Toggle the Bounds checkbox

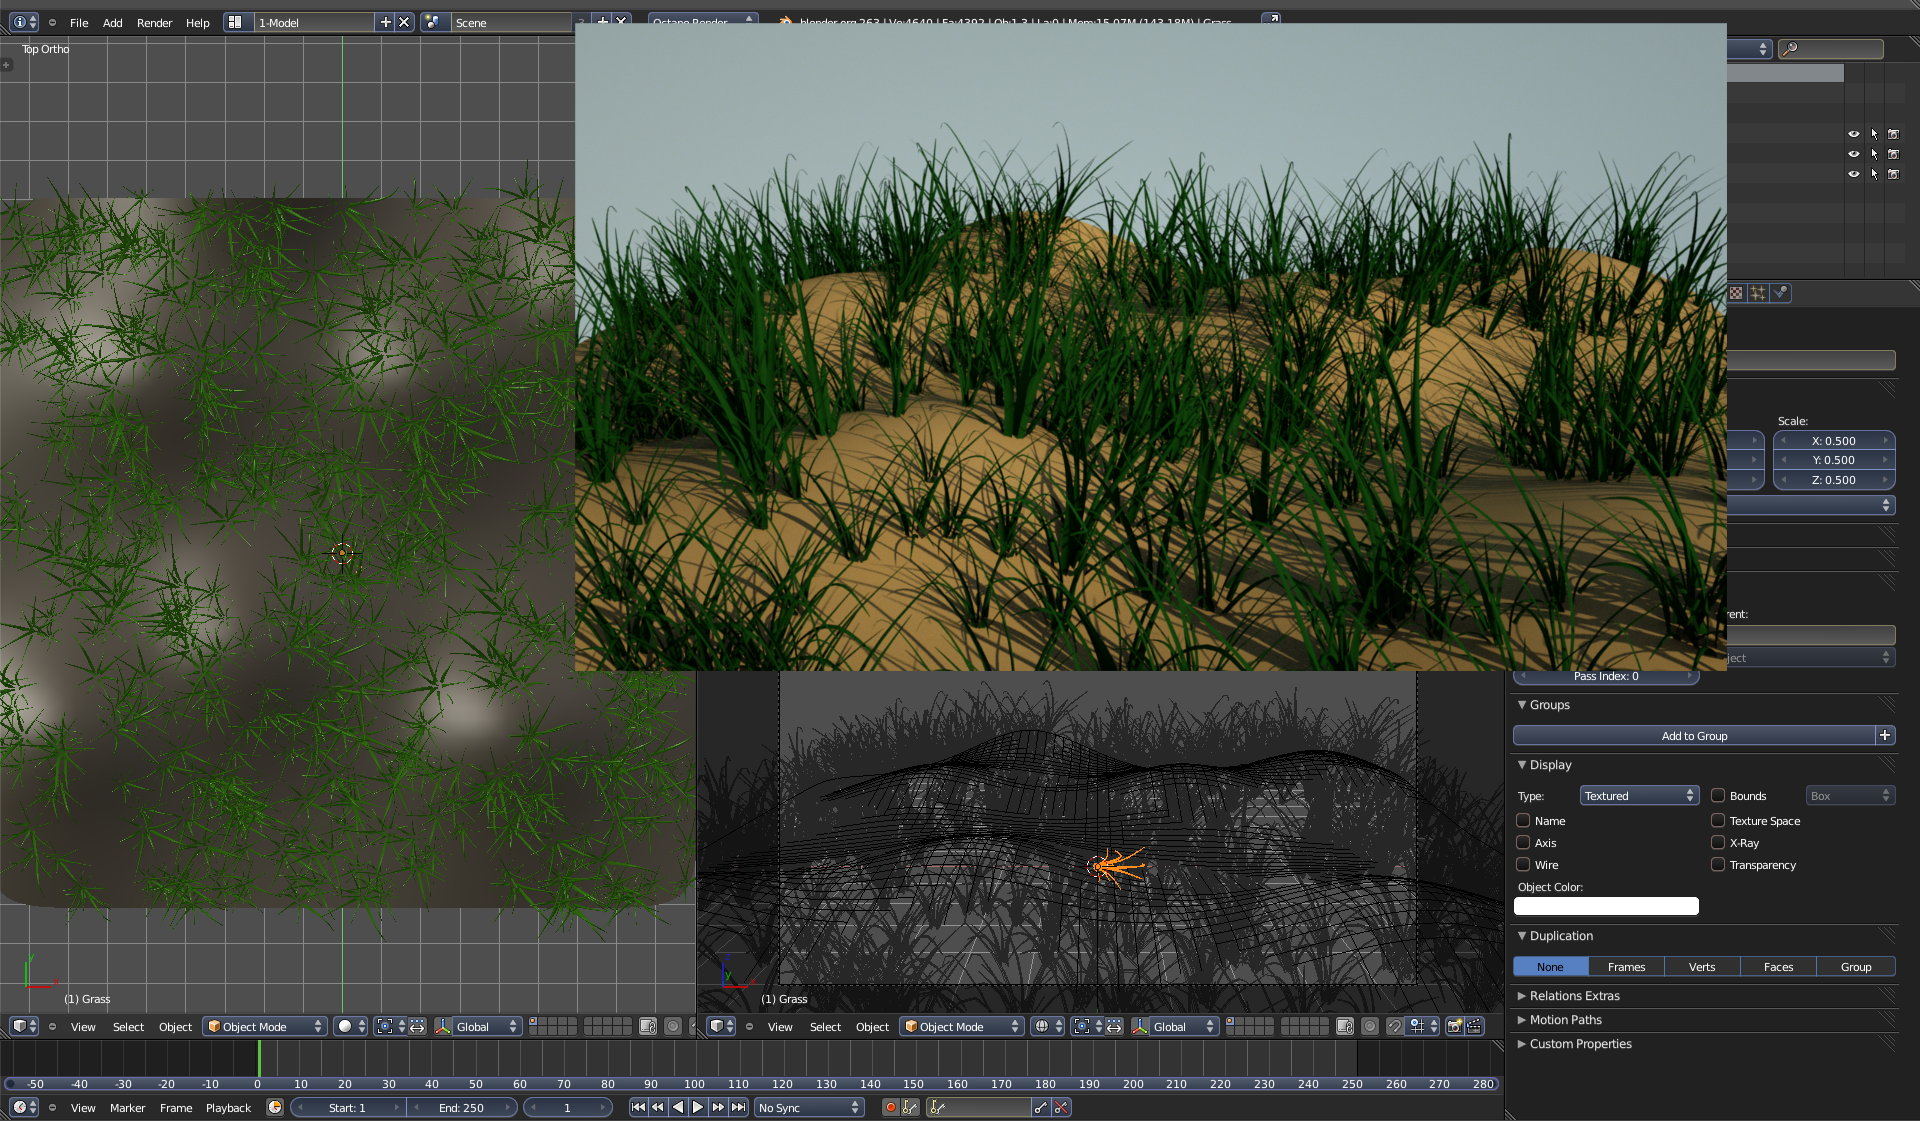(1718, 795)
